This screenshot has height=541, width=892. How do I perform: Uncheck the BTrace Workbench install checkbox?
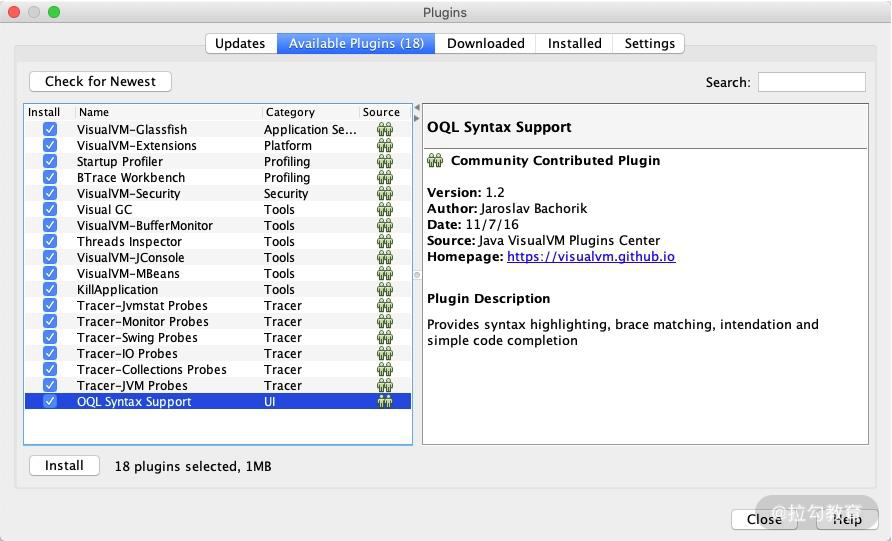point(50,178)
